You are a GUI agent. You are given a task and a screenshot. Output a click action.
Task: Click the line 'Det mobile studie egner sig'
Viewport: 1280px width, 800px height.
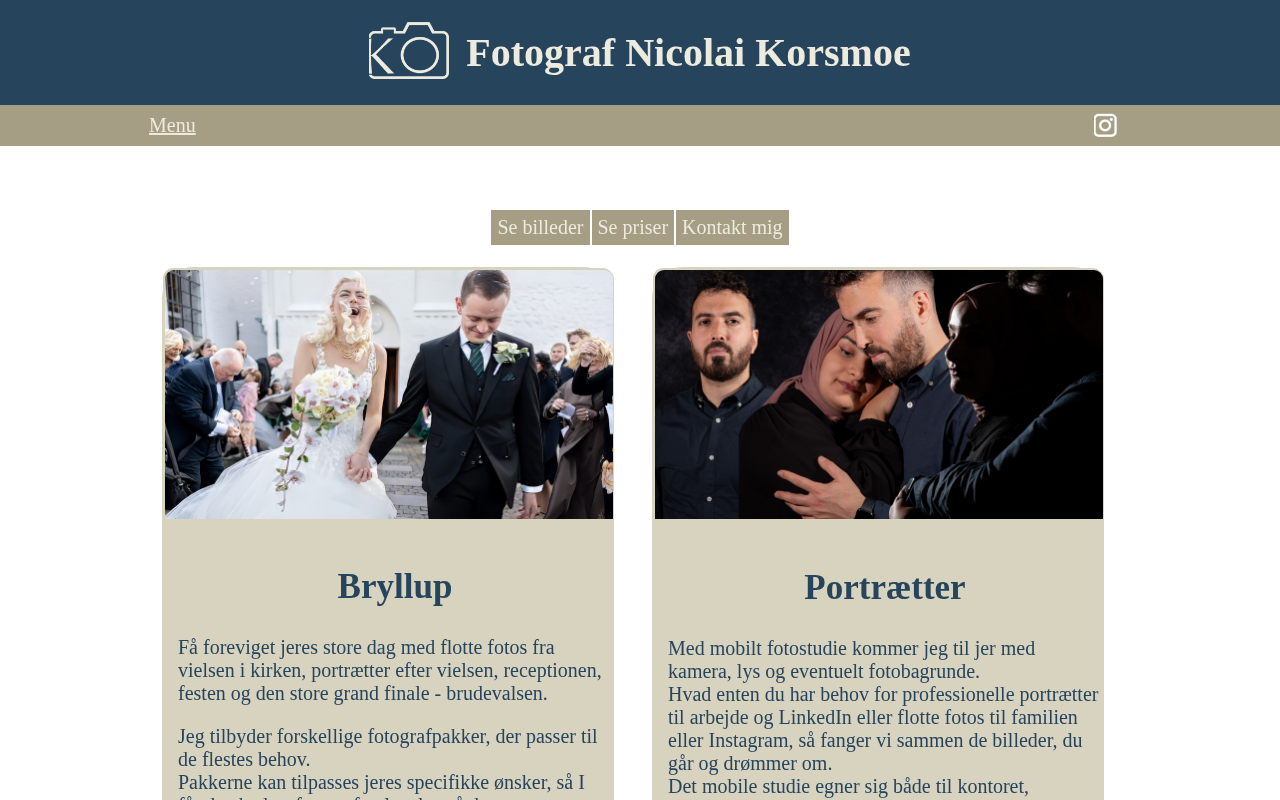tap(848, 787)
